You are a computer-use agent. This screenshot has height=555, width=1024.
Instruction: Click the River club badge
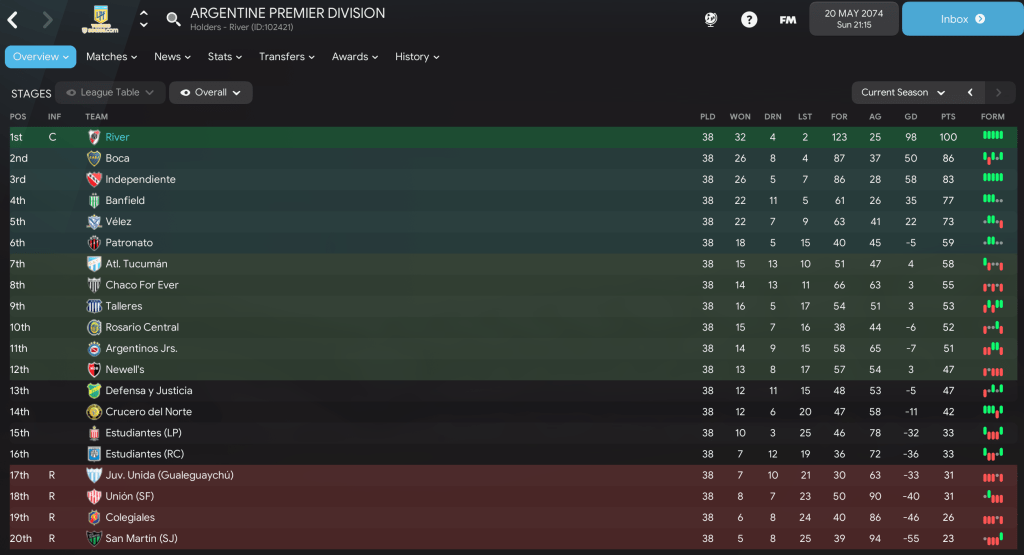click(x=94, y=137)
